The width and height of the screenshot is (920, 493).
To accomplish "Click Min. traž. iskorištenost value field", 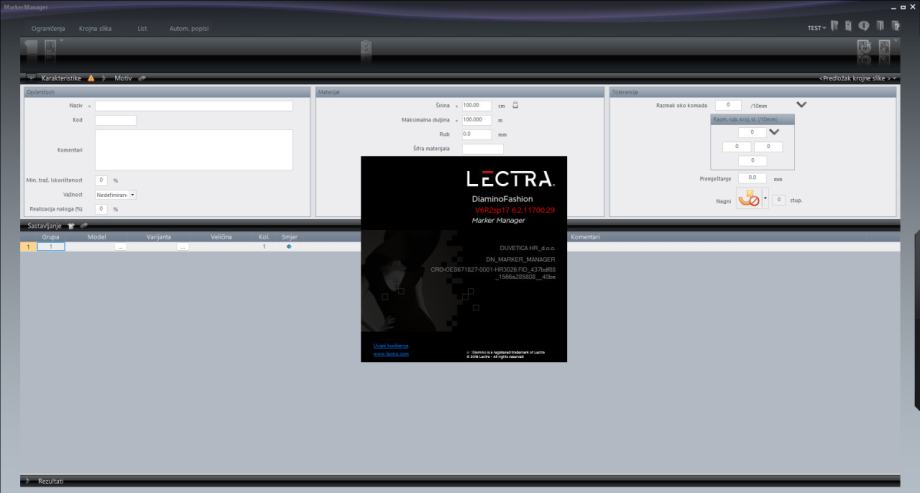I will click(101, 180).
